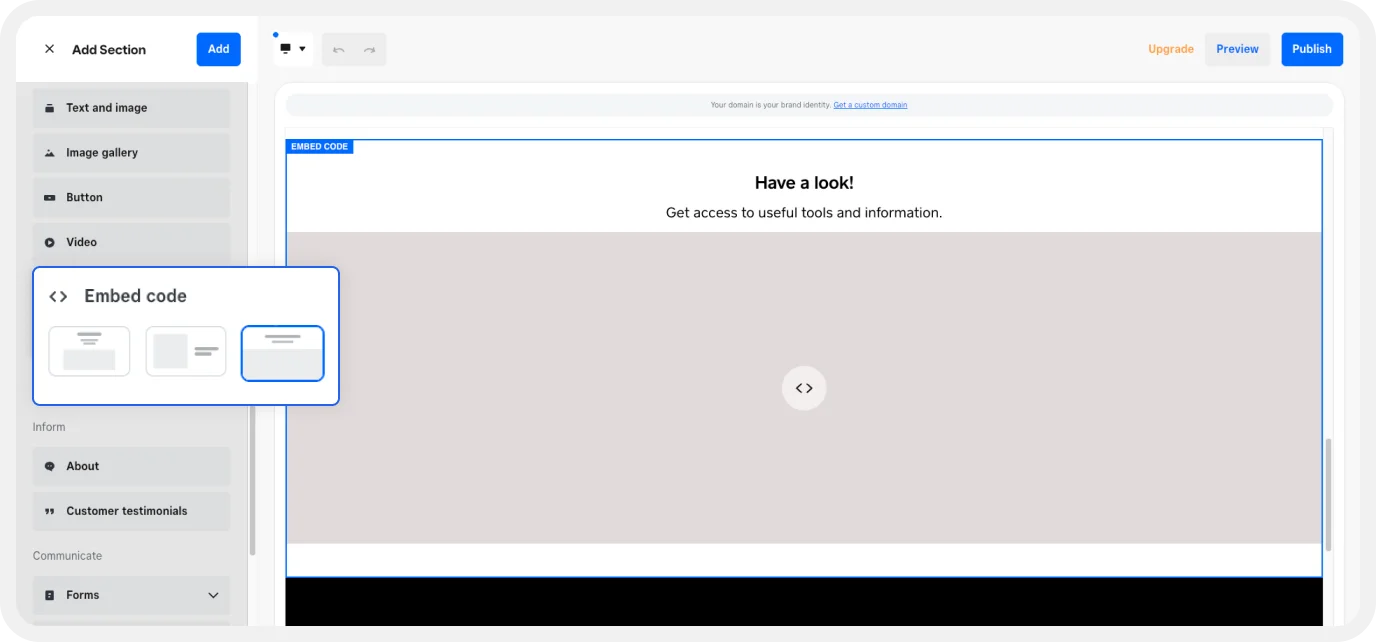Click the Embed code angle brackets icon

[x=57, y=295]
